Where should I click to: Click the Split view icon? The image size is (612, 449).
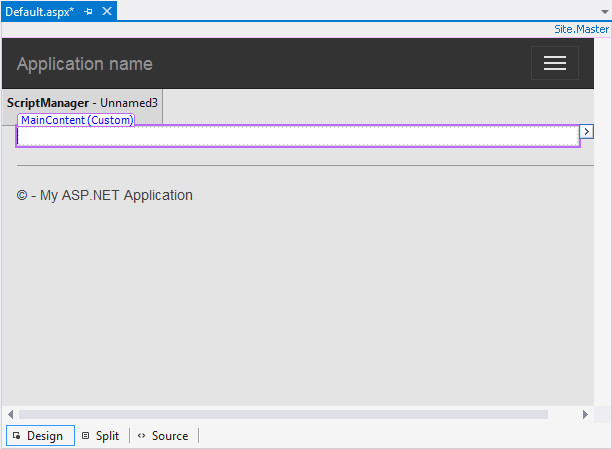85,436
